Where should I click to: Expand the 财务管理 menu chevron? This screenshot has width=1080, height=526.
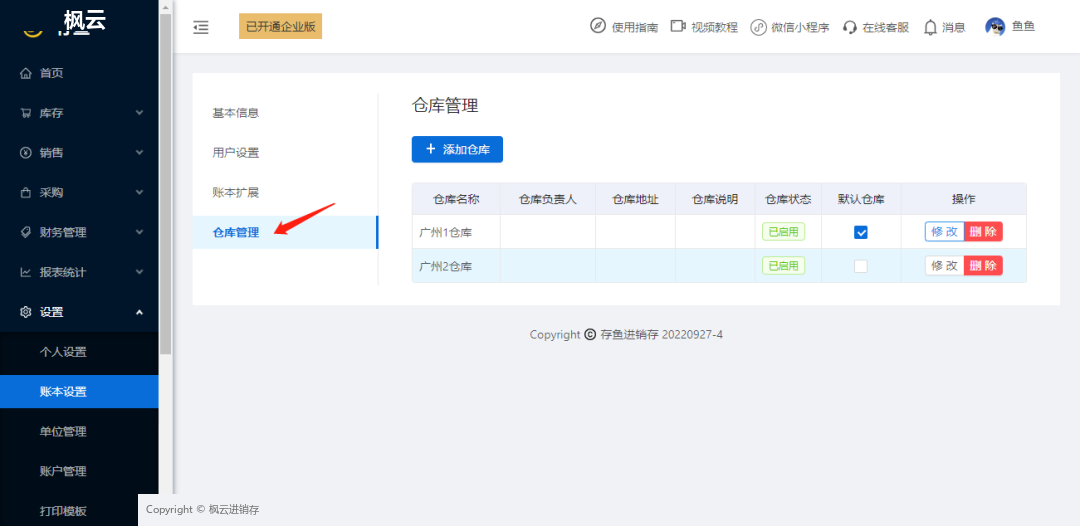tap(139, 232)
